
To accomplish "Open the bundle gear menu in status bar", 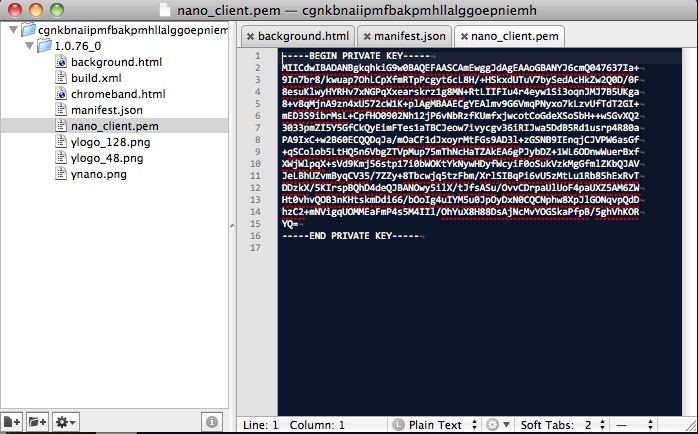I will (x=496, y=424).
